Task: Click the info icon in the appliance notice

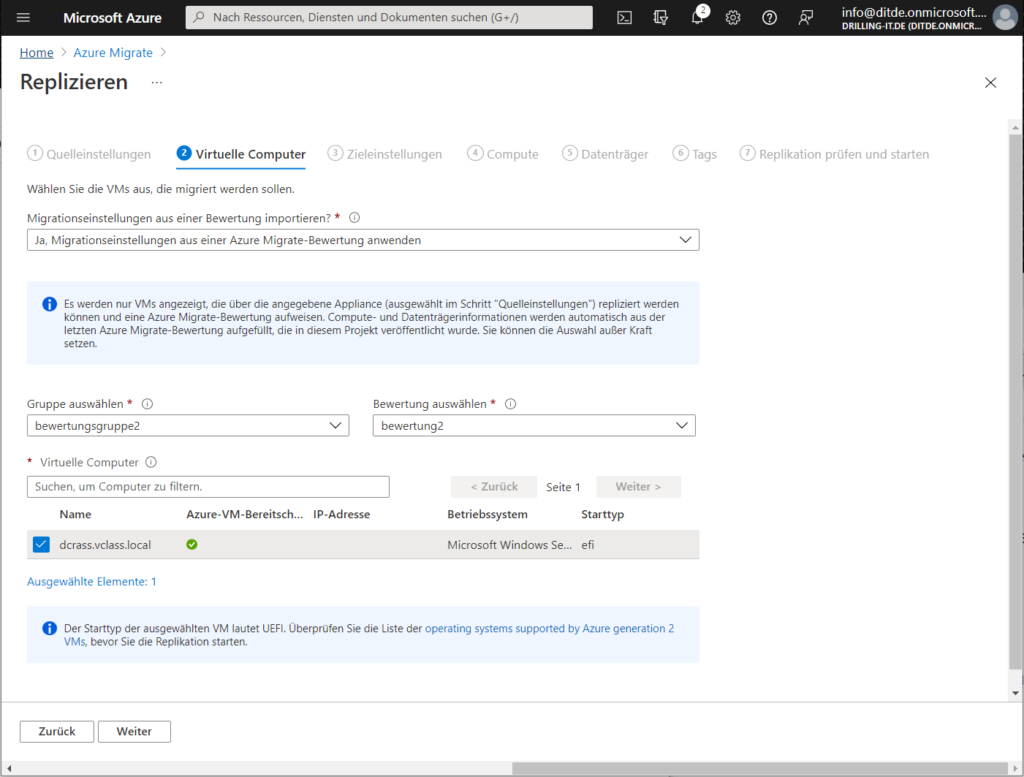Action: (50, 304)
